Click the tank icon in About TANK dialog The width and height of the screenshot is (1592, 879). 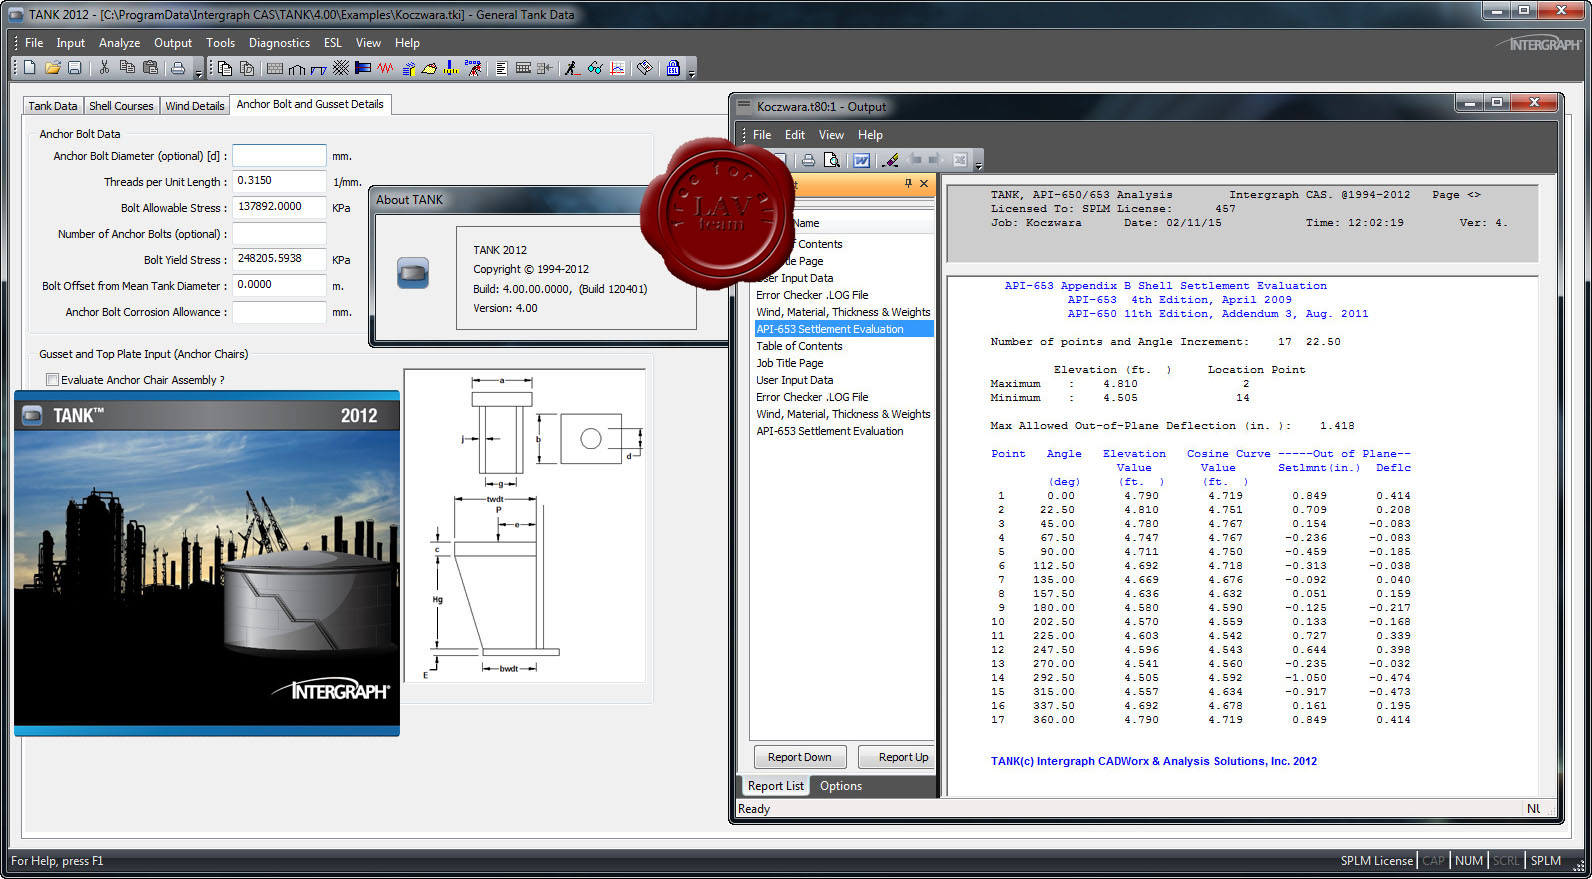pyautogui.click(x=413, y=273)
